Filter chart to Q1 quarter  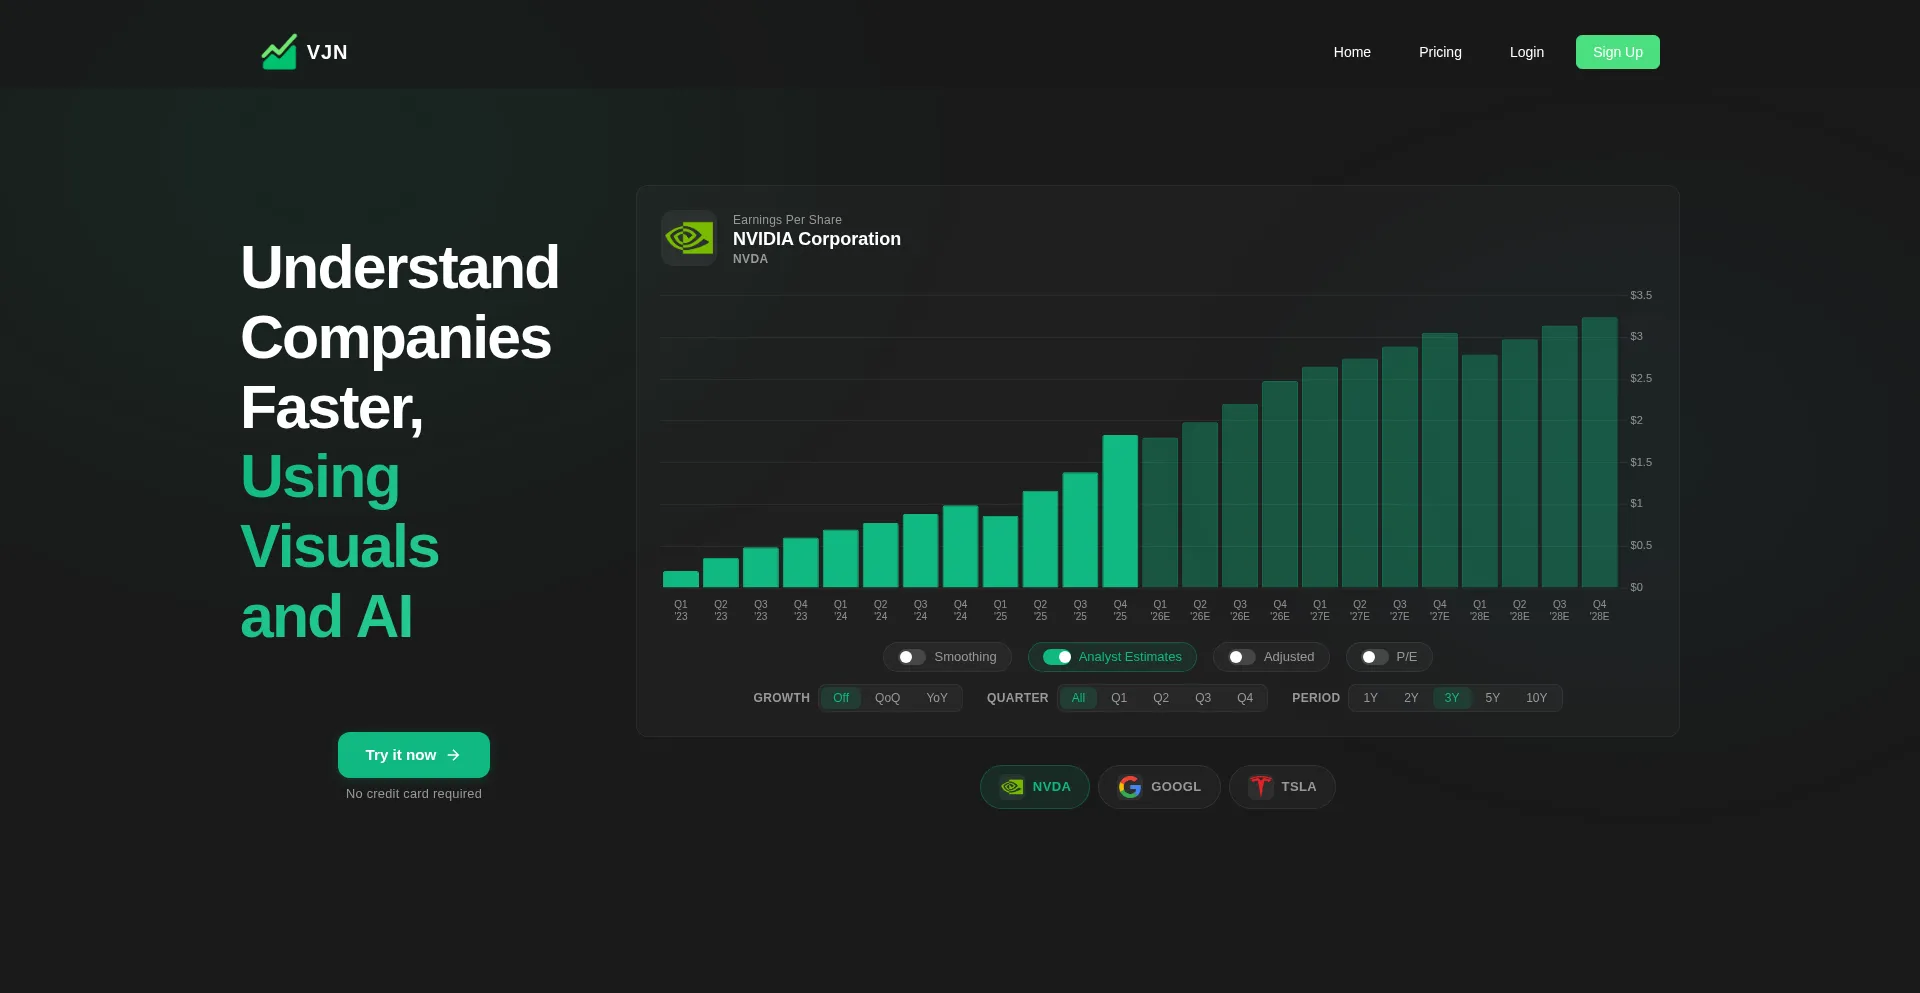point(1119,698)
